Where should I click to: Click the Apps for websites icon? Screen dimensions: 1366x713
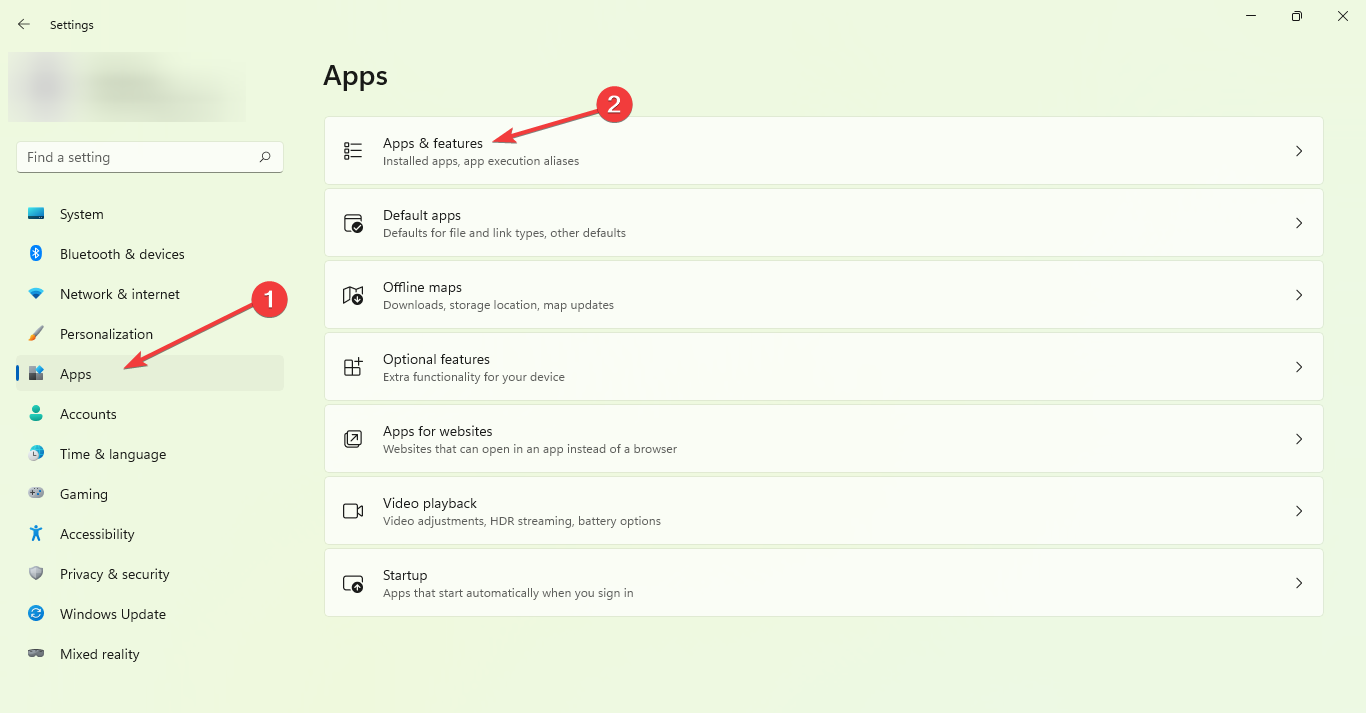point(353,439)
